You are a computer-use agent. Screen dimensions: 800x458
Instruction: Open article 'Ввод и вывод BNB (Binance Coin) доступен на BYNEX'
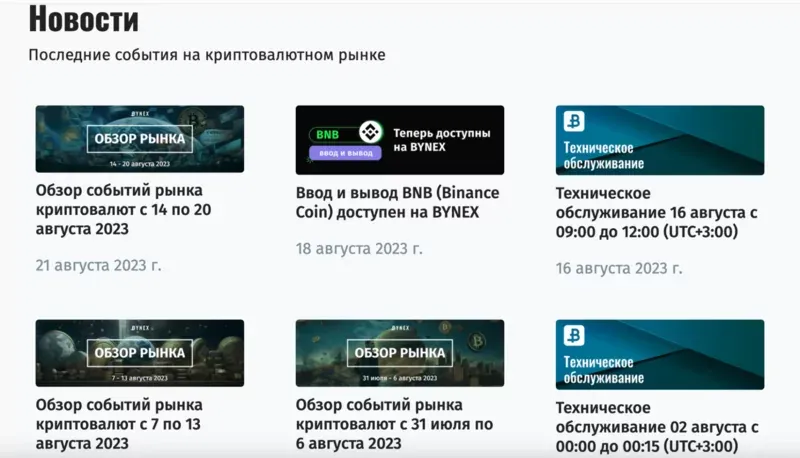click(397, 202)
